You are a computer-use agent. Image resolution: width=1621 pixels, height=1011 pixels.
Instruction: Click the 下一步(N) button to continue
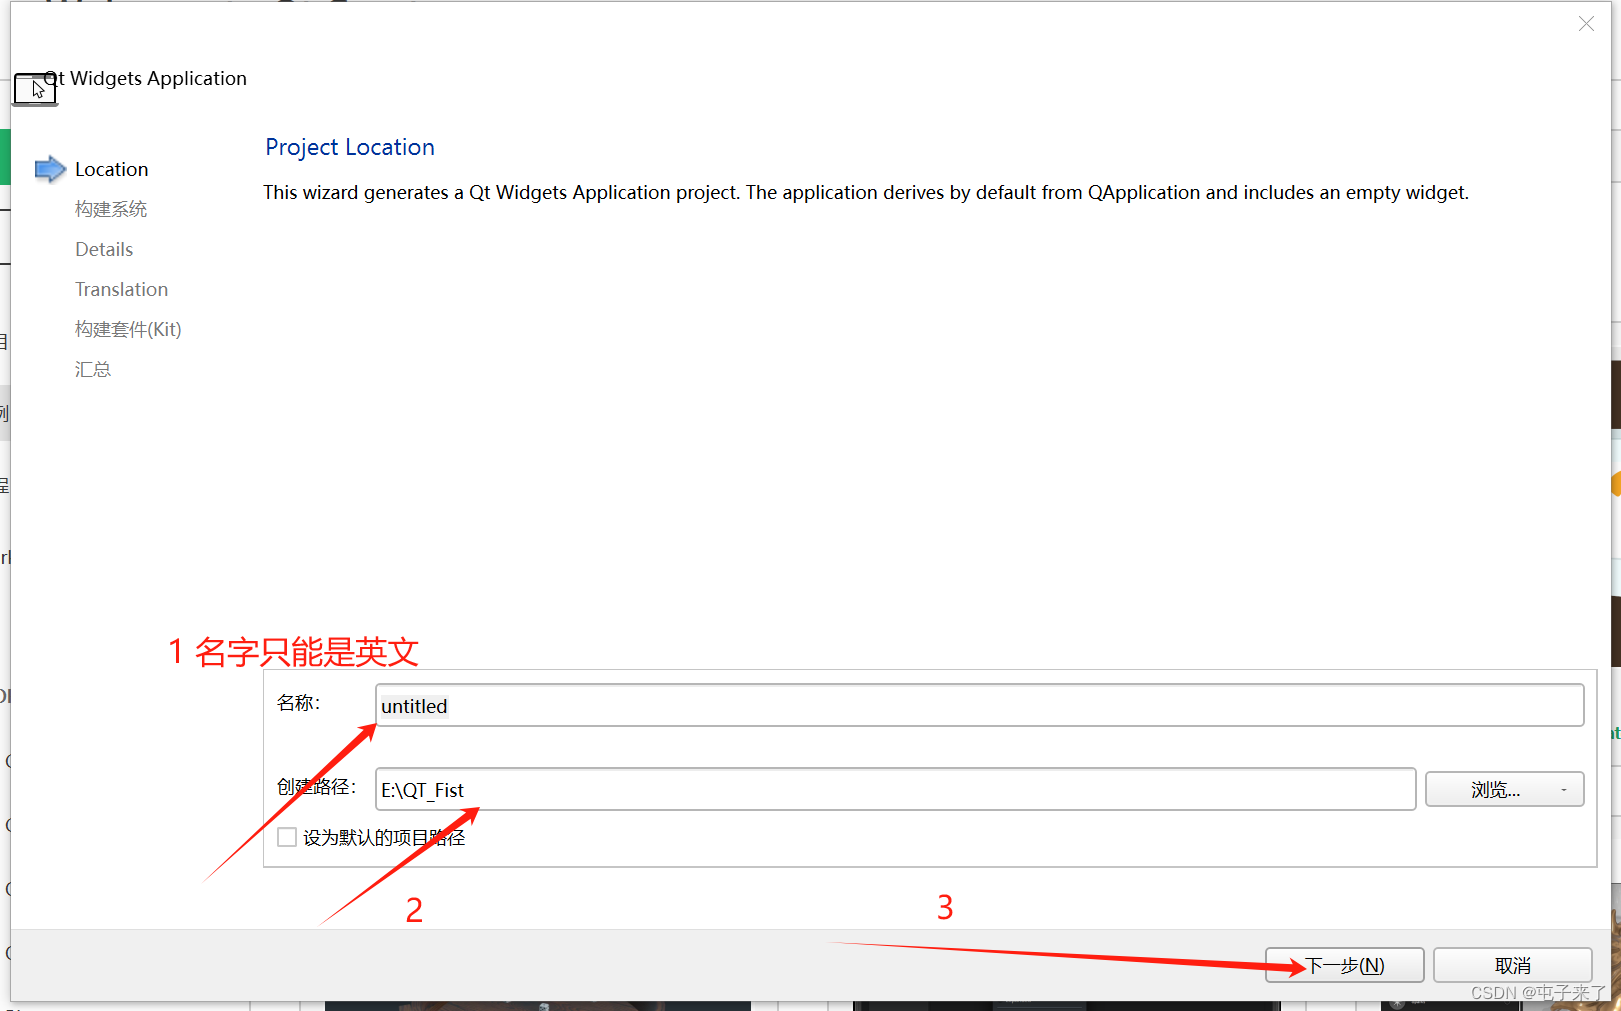click(1344, 964)
